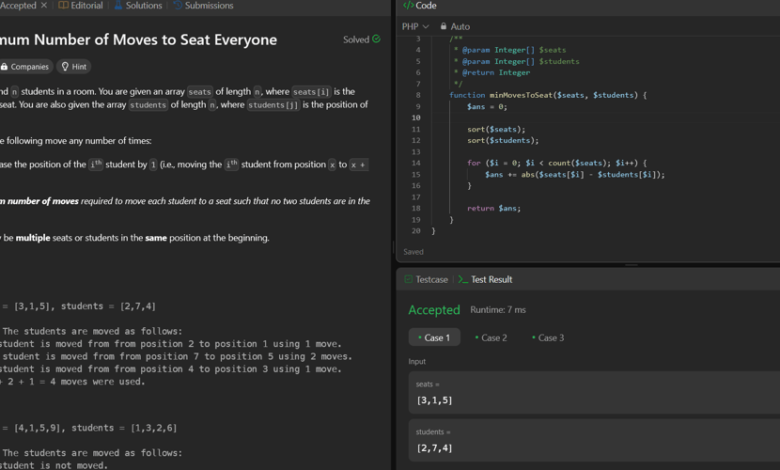Click the Hint lightbulb icon
The height and width of the screenshot is (470, 780).
click(65, 67)
